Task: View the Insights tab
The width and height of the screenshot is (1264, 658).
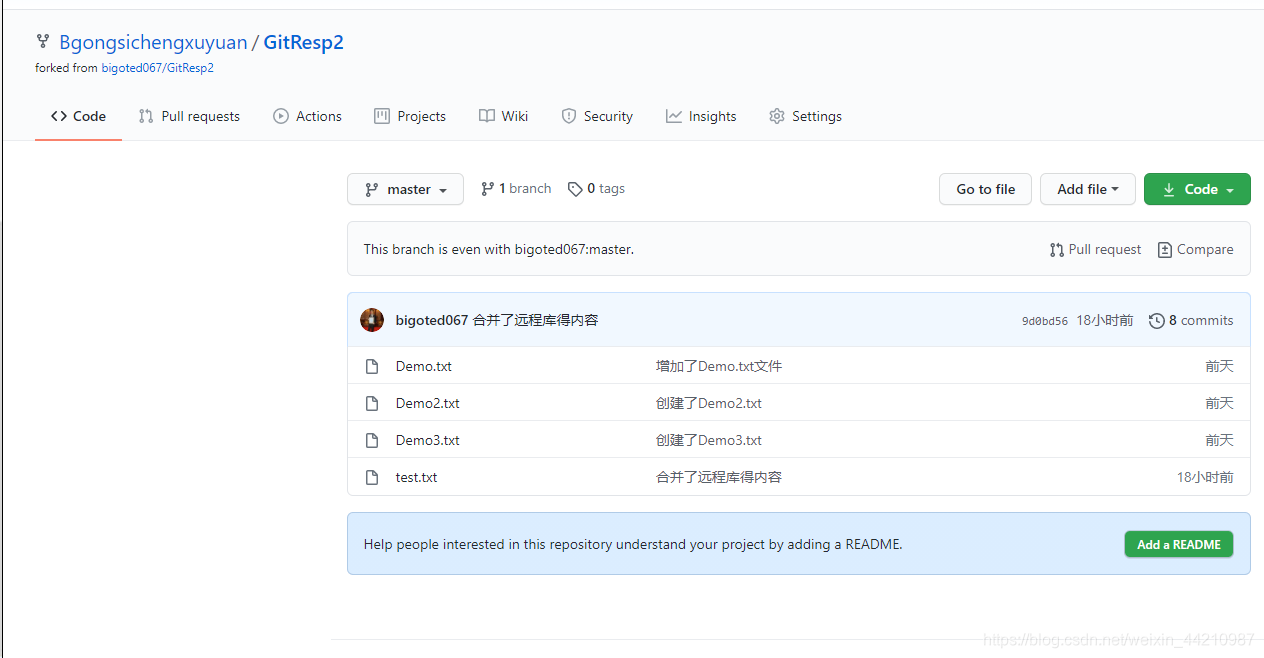Action: pyautogui.click(x=701, y=116)
